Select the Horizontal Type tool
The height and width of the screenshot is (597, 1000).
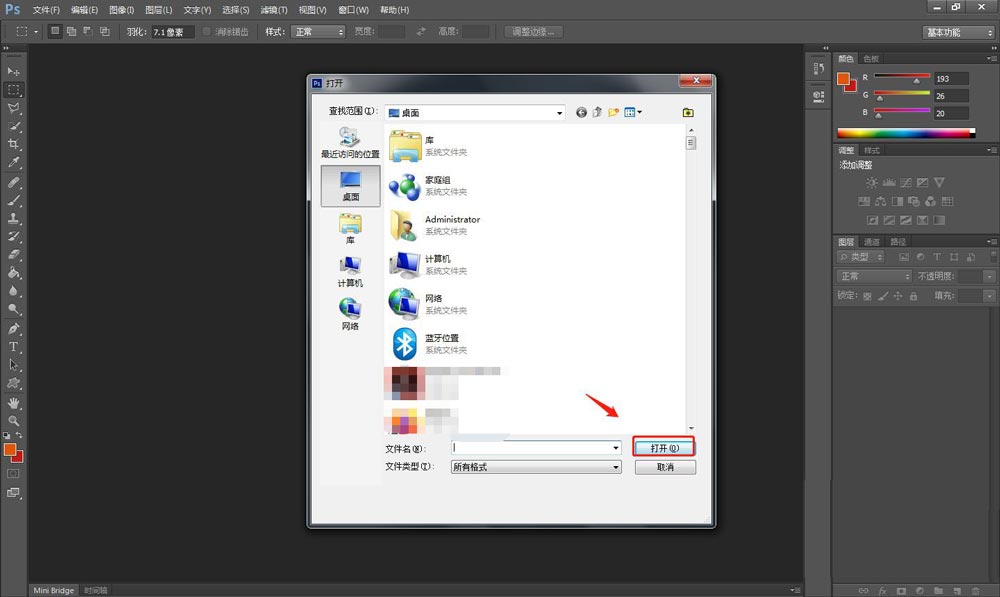14,346
